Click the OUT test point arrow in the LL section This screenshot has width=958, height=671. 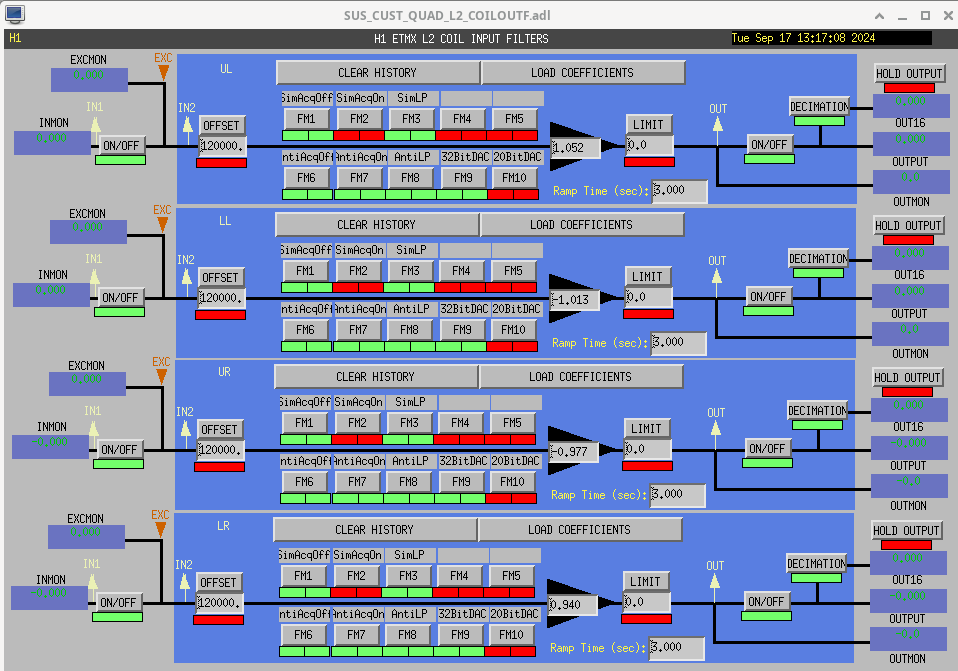[717, 276]
